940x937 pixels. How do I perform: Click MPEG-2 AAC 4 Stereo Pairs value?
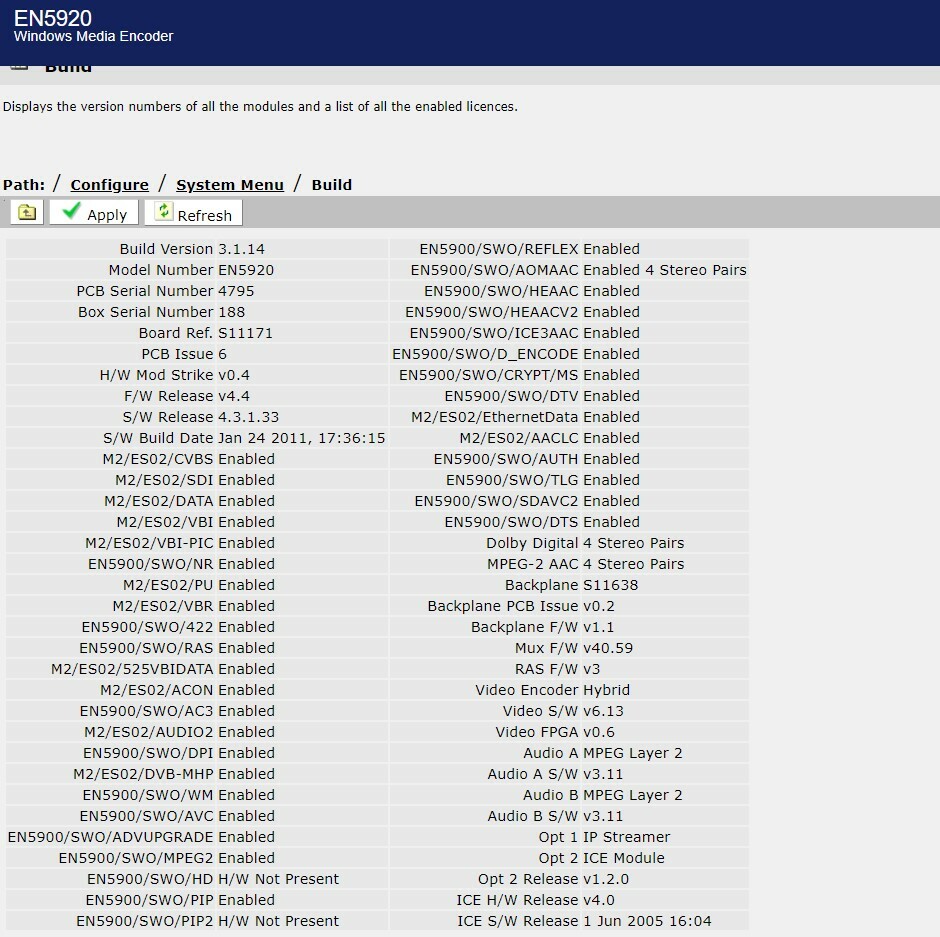(634, 564)
